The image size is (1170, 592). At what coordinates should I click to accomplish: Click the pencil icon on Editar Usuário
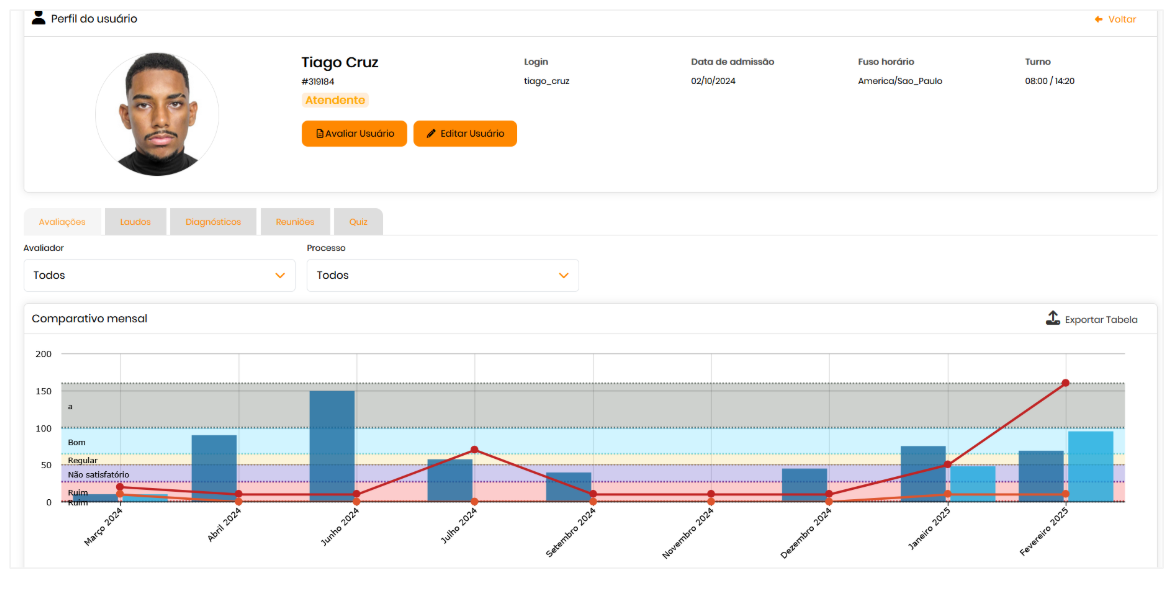click(x=431, y=134)
